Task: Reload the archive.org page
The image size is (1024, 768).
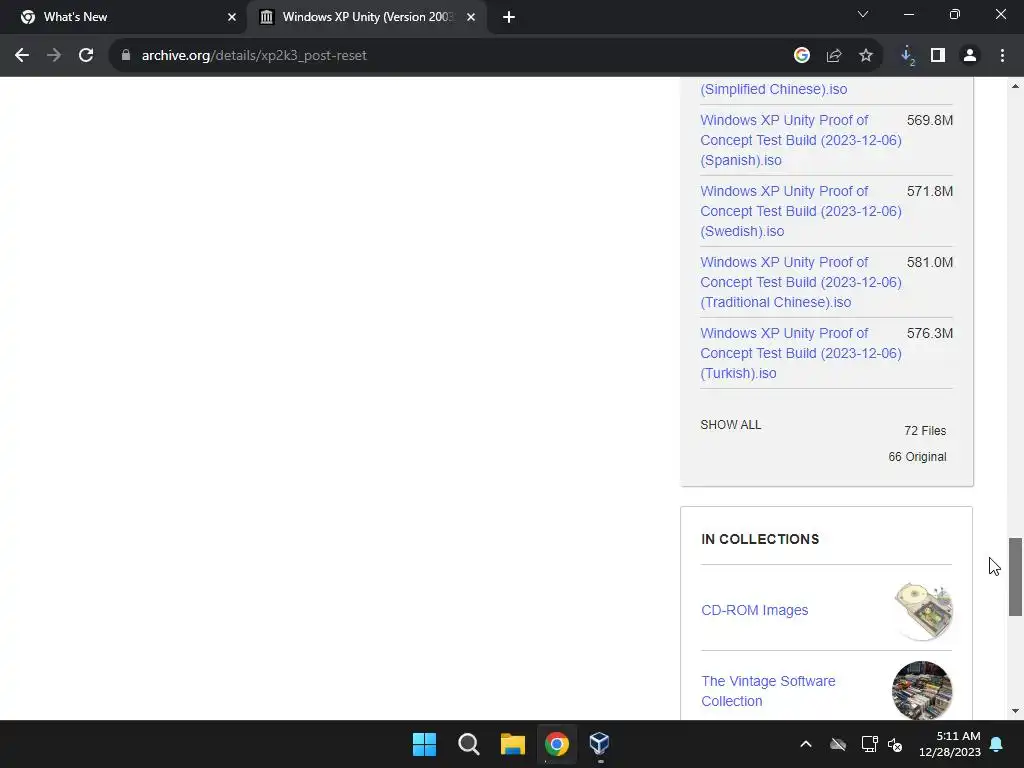Action: [x=86, y=56]
